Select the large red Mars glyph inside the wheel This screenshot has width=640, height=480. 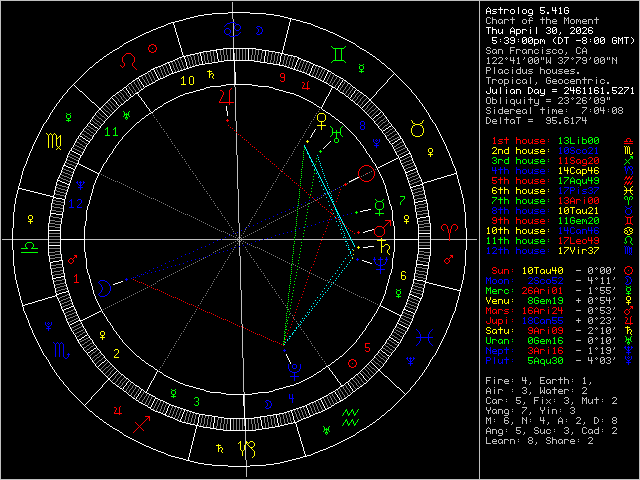click(383, 229)
